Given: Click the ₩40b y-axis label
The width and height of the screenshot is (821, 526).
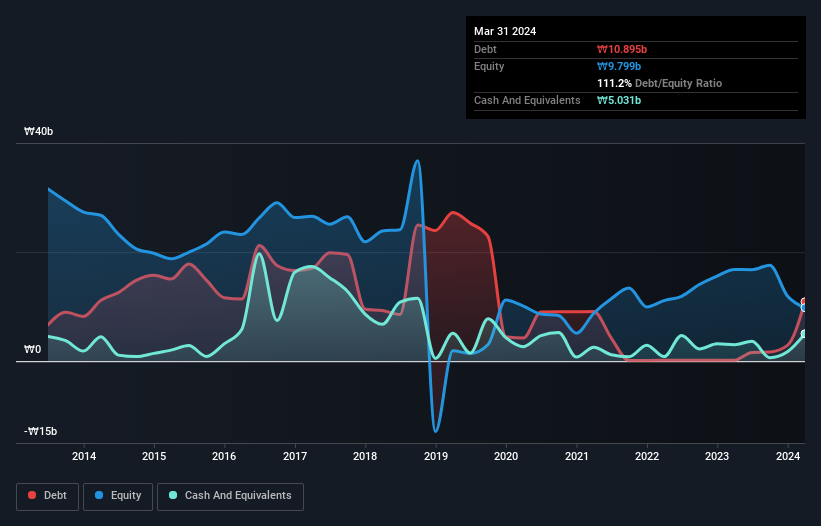Looking at the screenshot, I should click(x=38, y=131).
